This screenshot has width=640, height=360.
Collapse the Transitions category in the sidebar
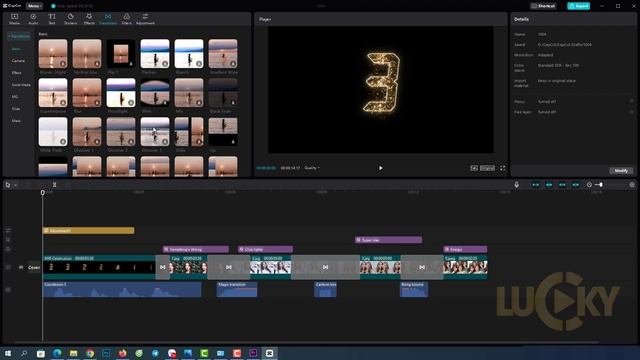pos(19,36)
